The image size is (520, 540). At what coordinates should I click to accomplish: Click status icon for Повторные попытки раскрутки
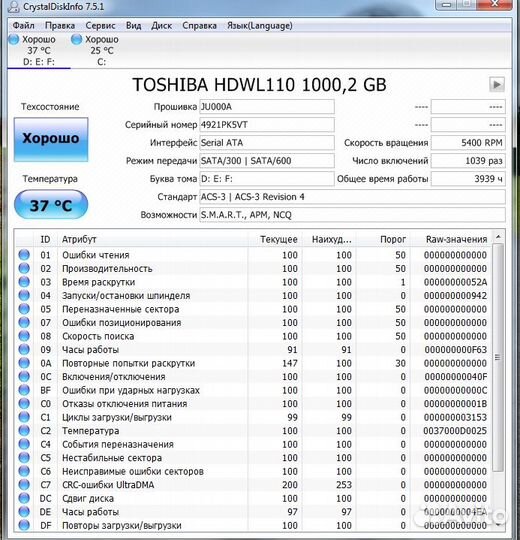(24, 363)
